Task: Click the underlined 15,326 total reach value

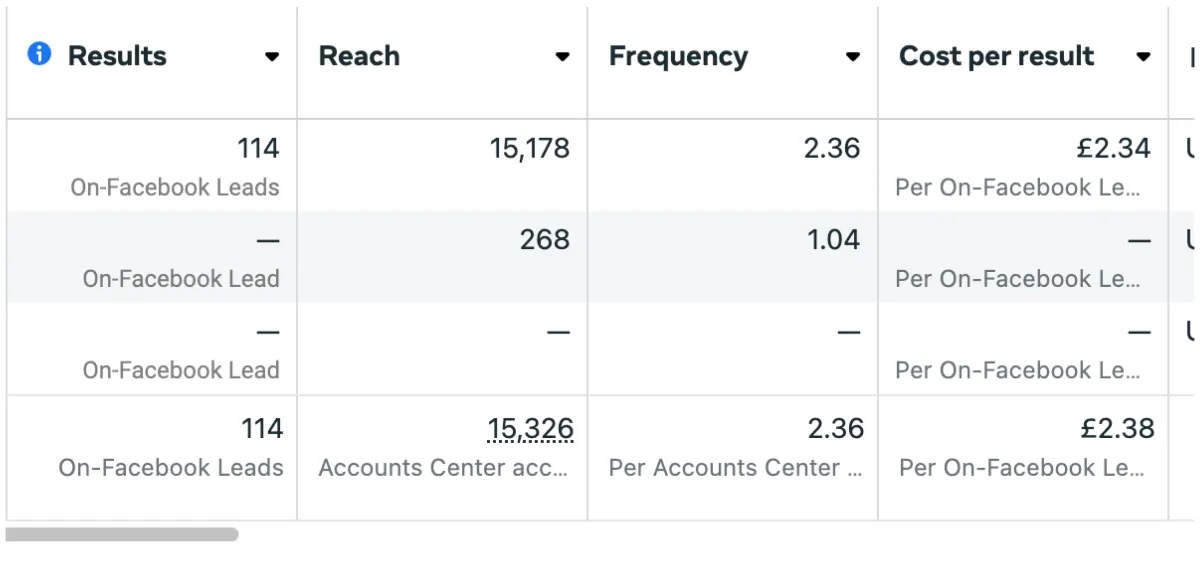Action: coord(530,429)
